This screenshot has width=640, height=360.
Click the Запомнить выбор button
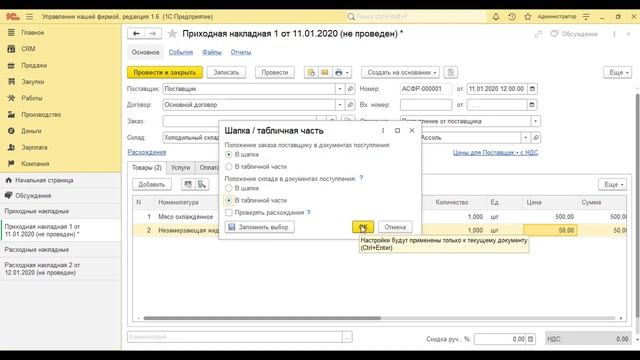click(260, 227)
